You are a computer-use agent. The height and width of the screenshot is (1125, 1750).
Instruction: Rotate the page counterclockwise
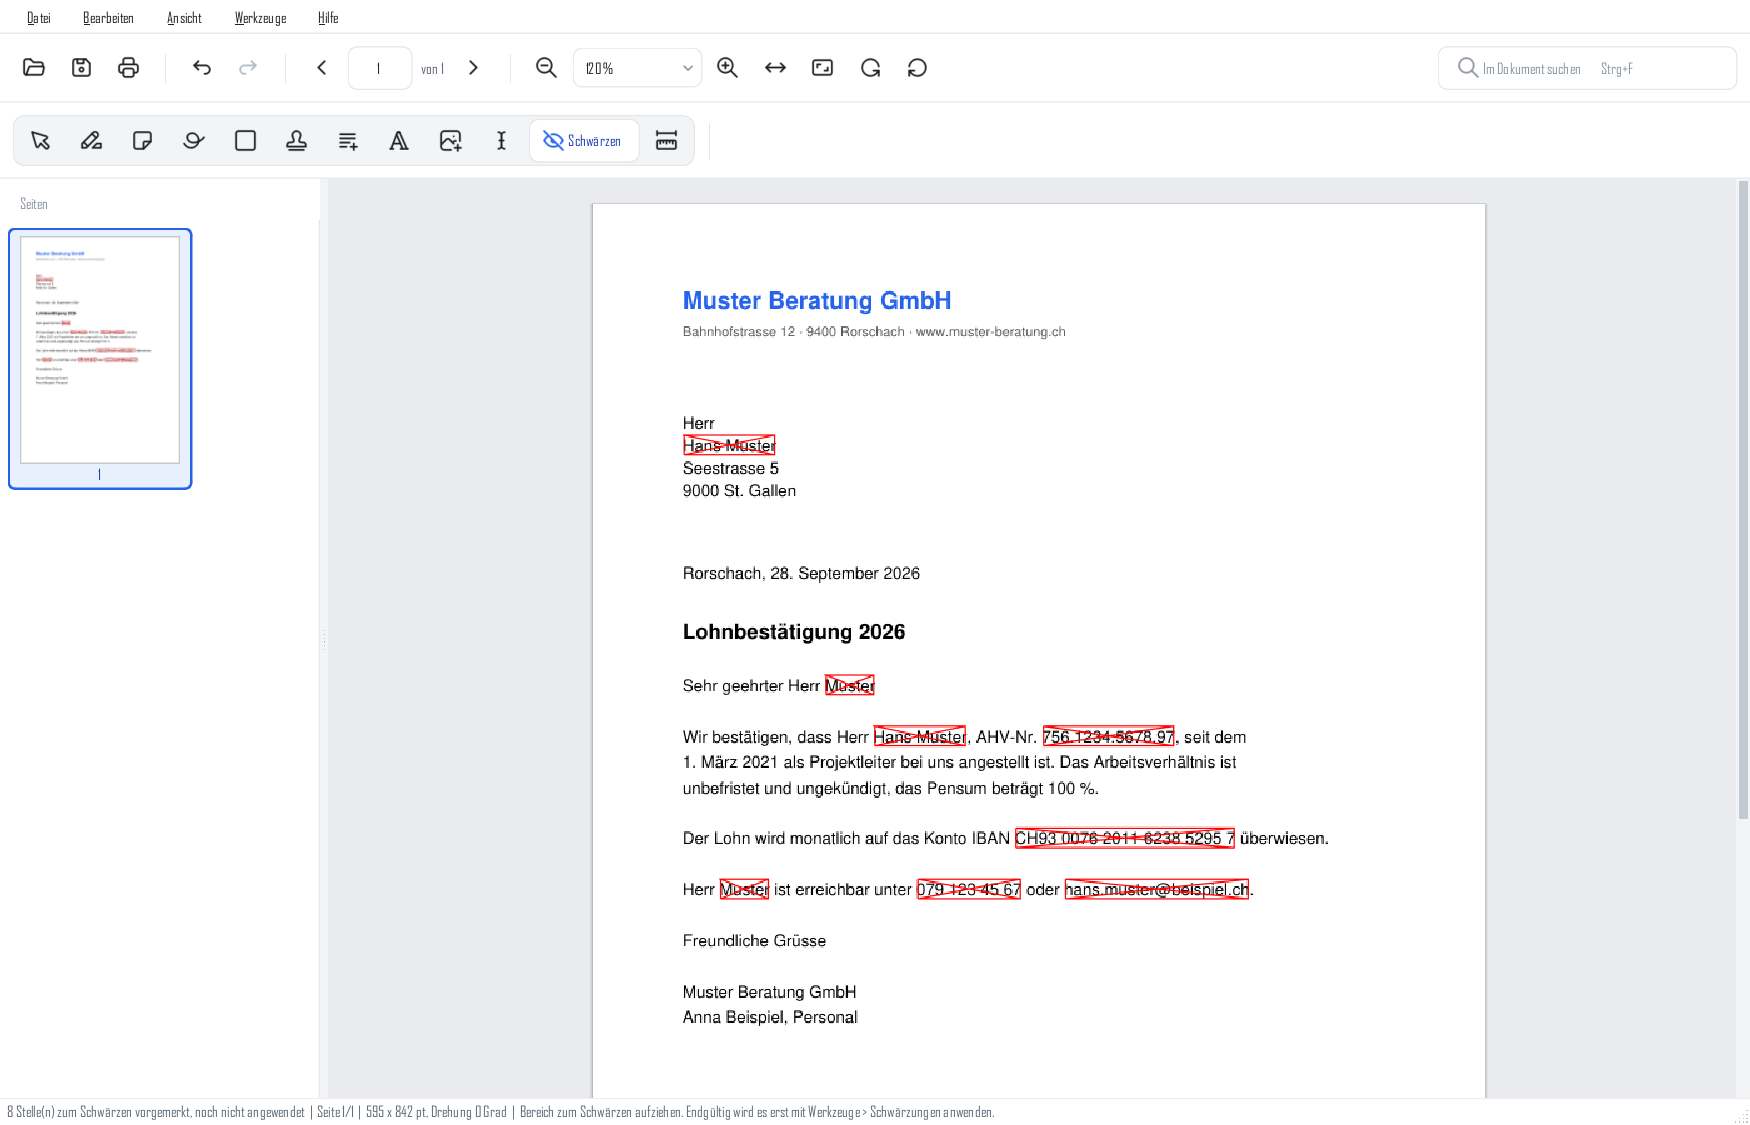click(x=917, y=68)
